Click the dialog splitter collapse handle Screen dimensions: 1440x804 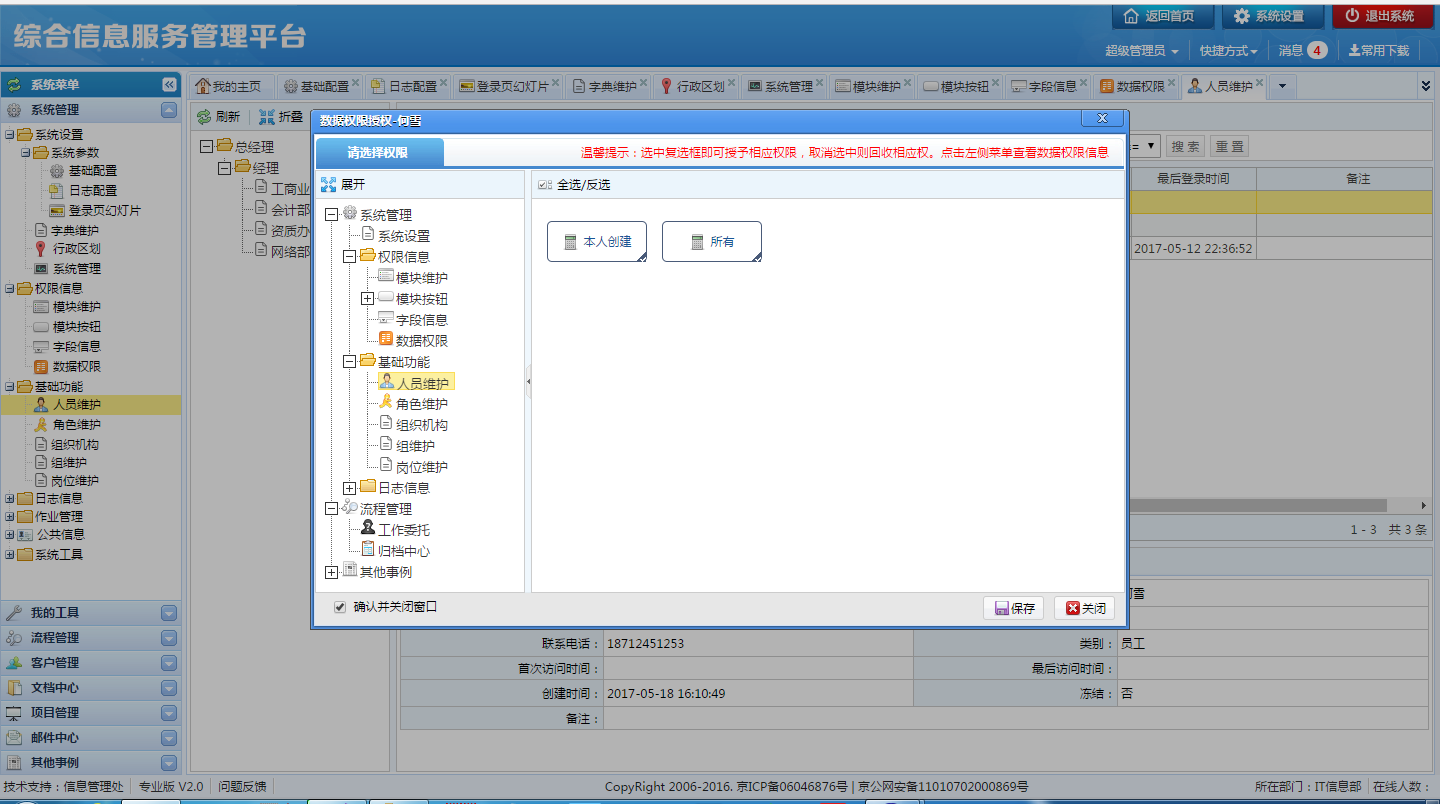point(528,381)
